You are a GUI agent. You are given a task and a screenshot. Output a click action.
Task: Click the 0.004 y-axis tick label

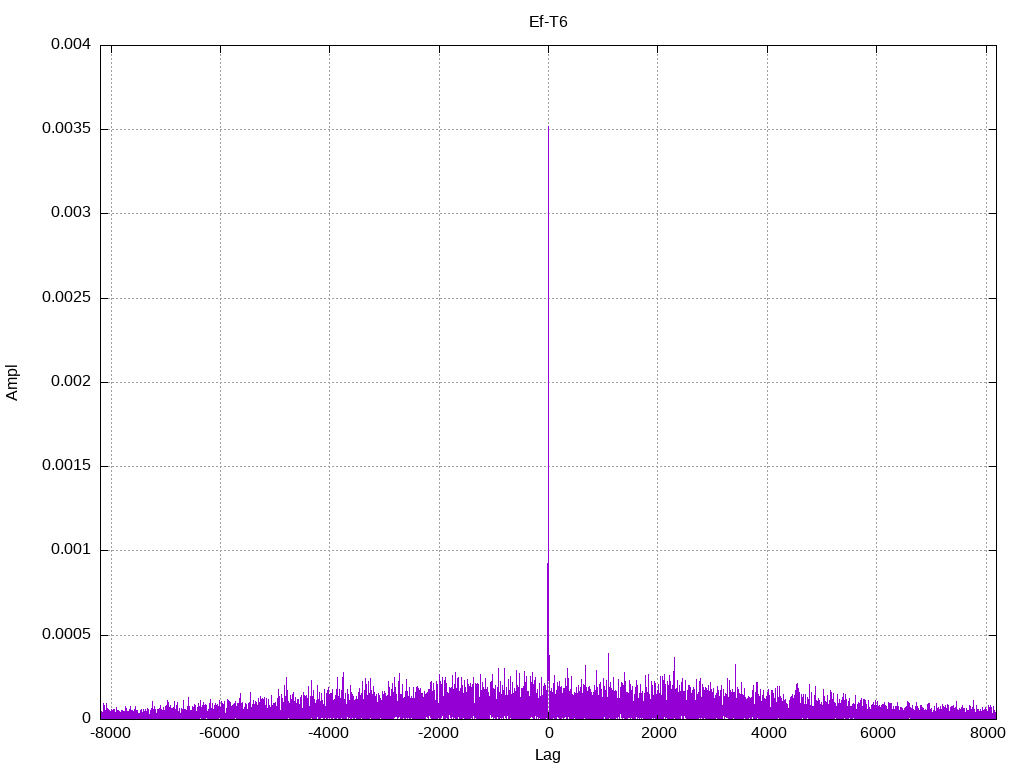(70, 45)
